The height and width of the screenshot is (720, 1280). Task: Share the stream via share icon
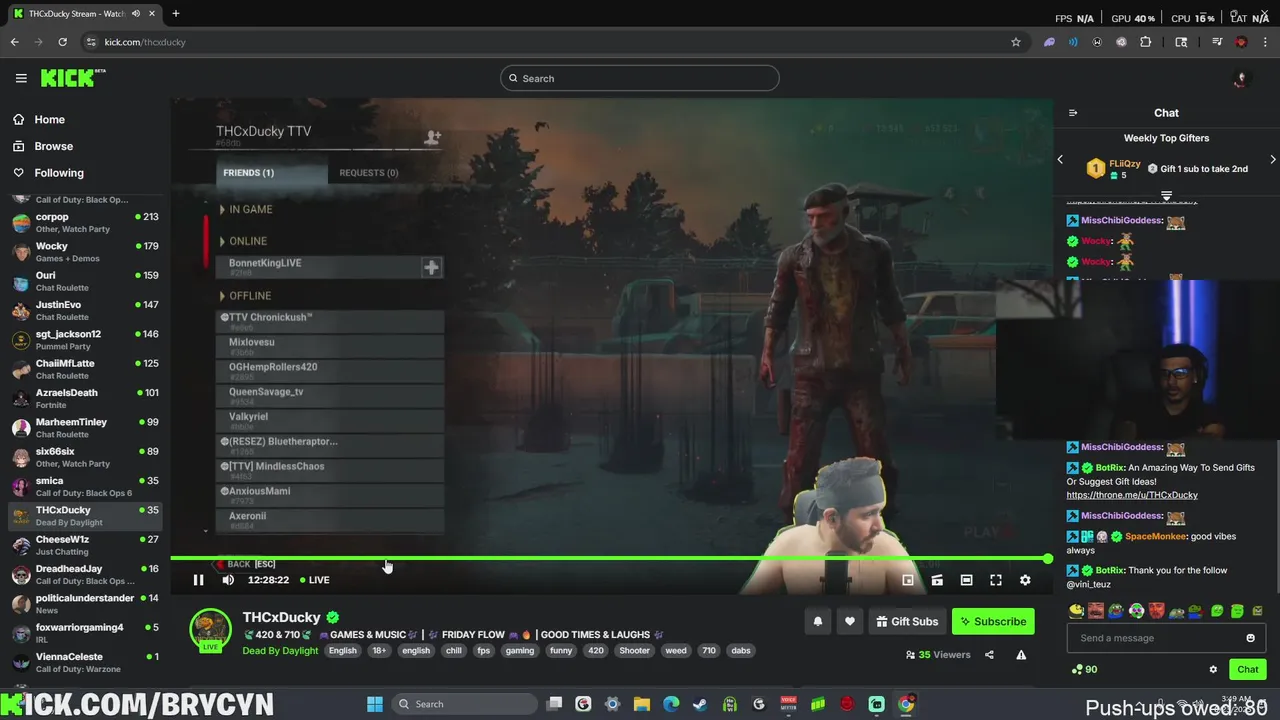pyautogui.click(x=989, y=655)
